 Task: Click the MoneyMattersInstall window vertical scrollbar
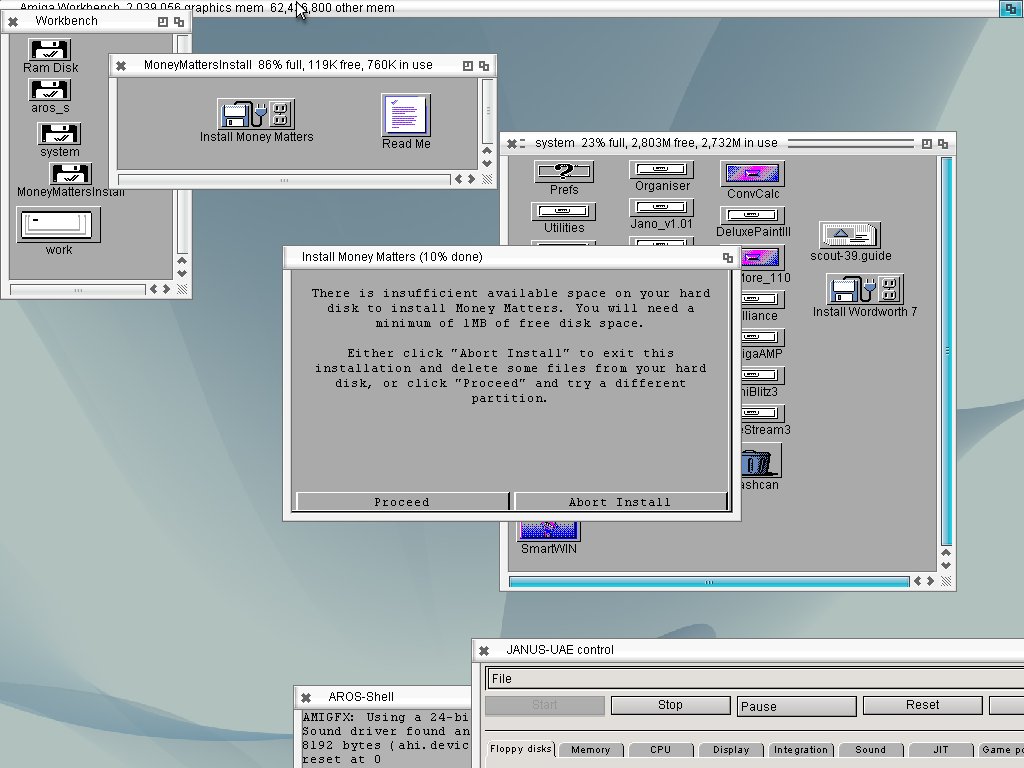tap(488, 111)
